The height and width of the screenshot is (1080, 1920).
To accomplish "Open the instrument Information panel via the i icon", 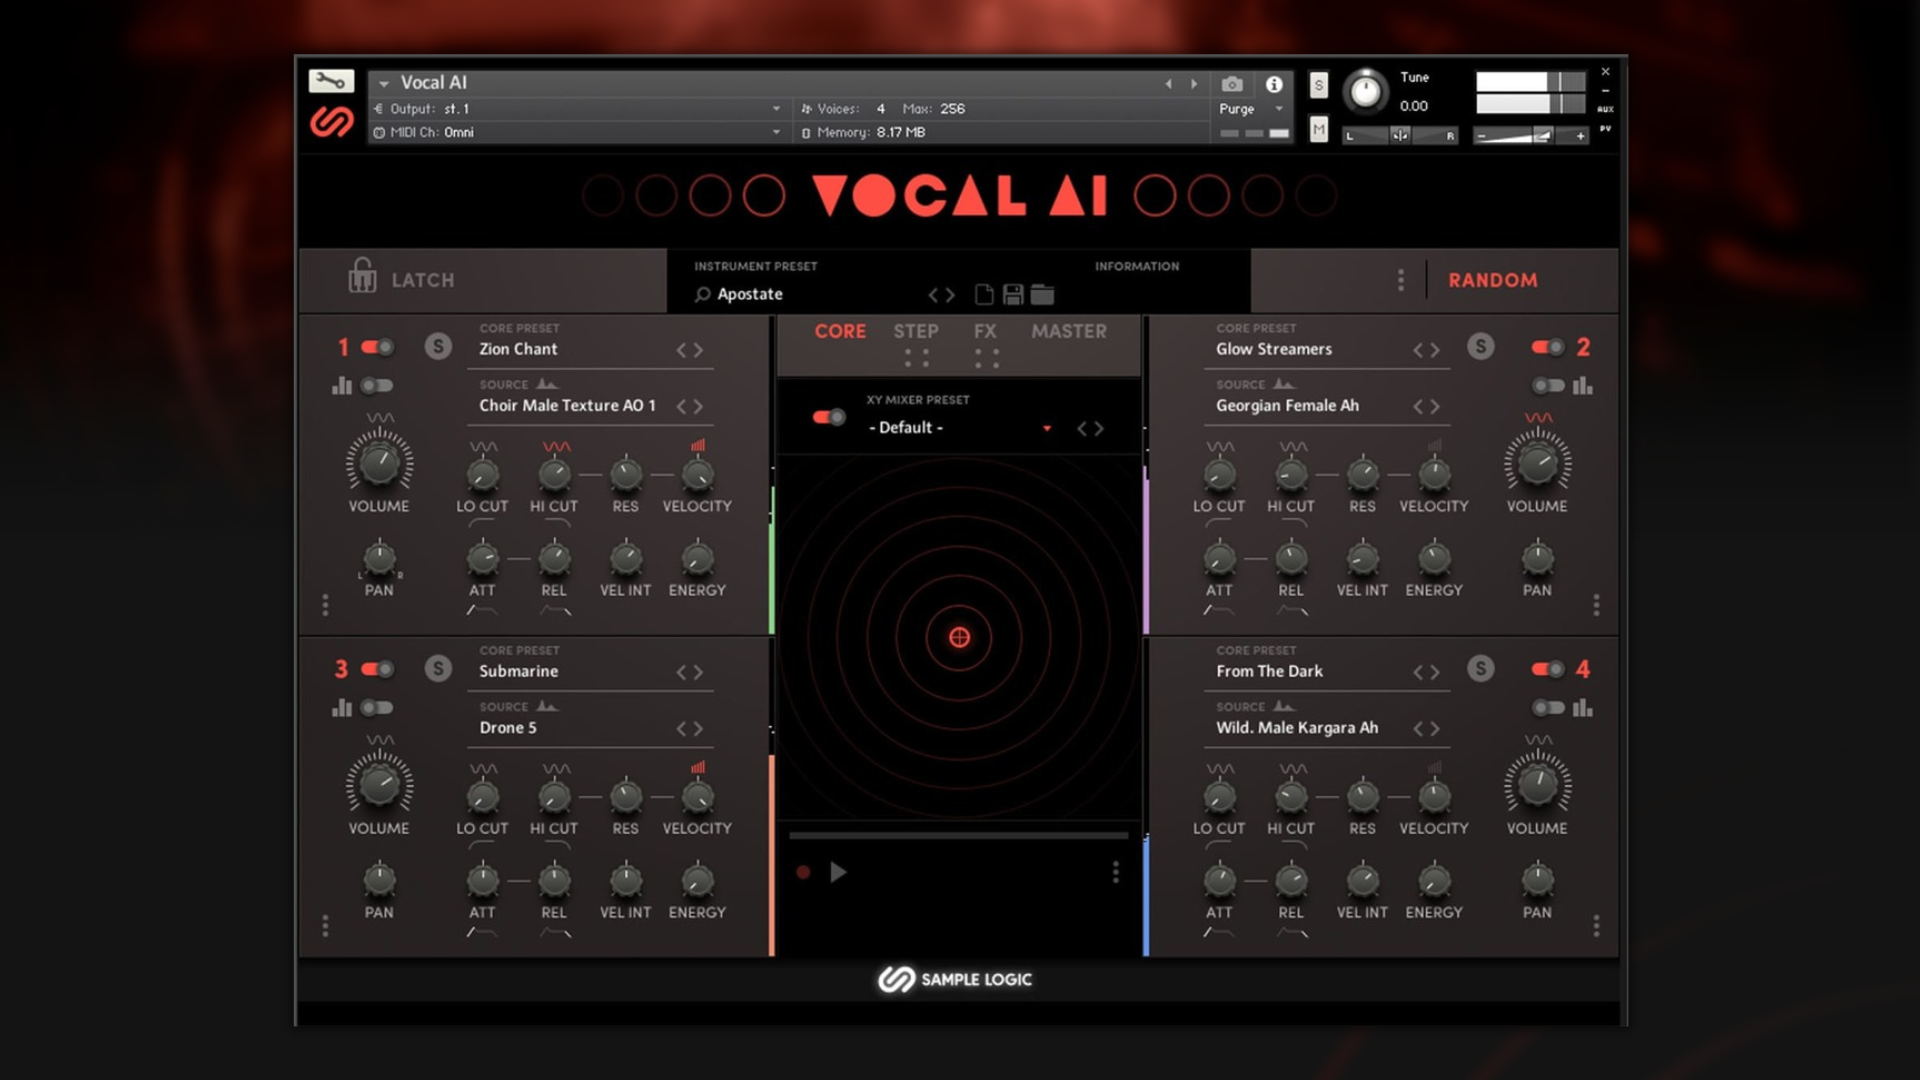I will coord(1273,84).
